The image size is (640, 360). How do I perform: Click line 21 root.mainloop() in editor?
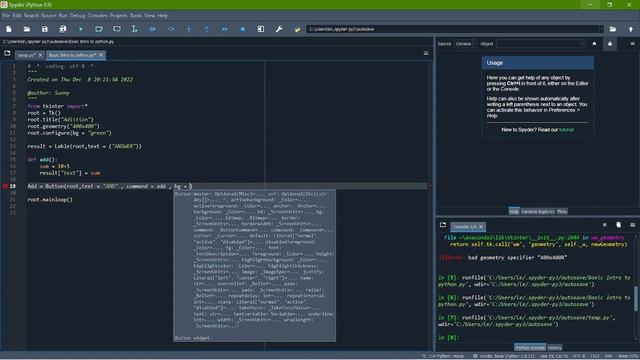(x=50, y=200)
